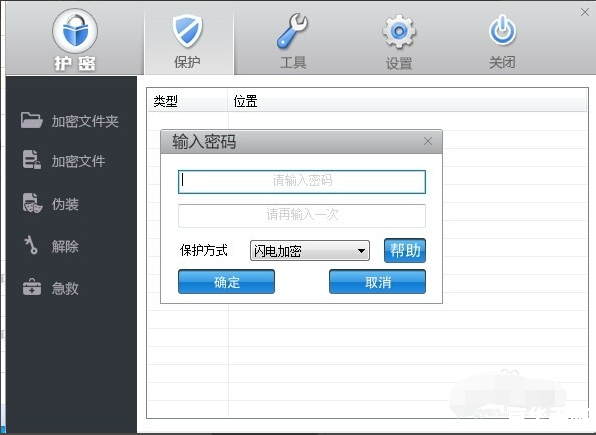Open the 工具 wrench tab

click(x=293, y=41)
